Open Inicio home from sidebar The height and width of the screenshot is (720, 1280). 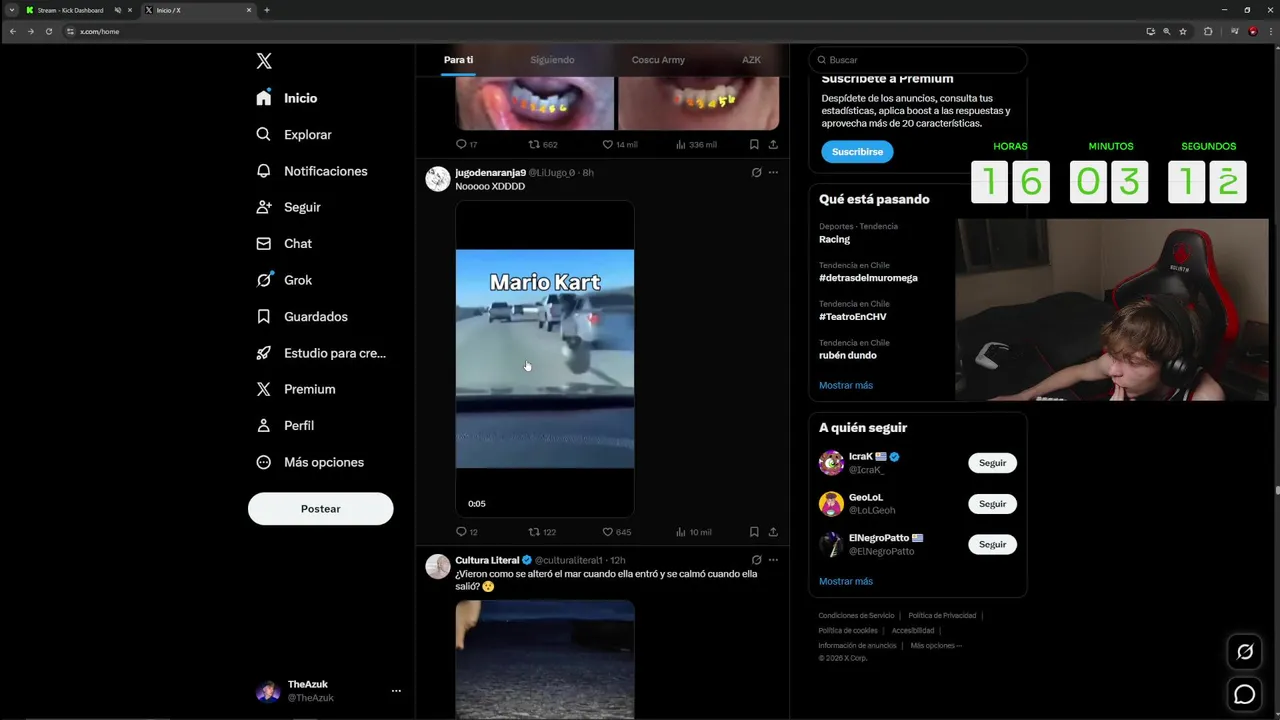click(x=287, y=98)
